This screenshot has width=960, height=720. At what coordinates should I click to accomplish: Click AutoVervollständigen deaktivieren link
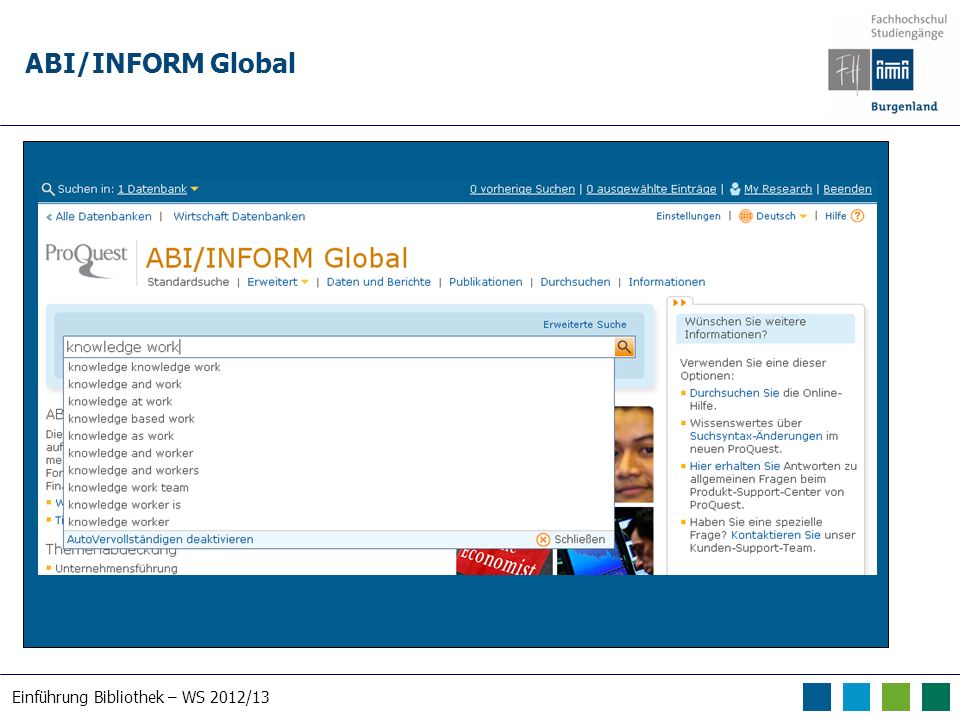coord(160,539)
